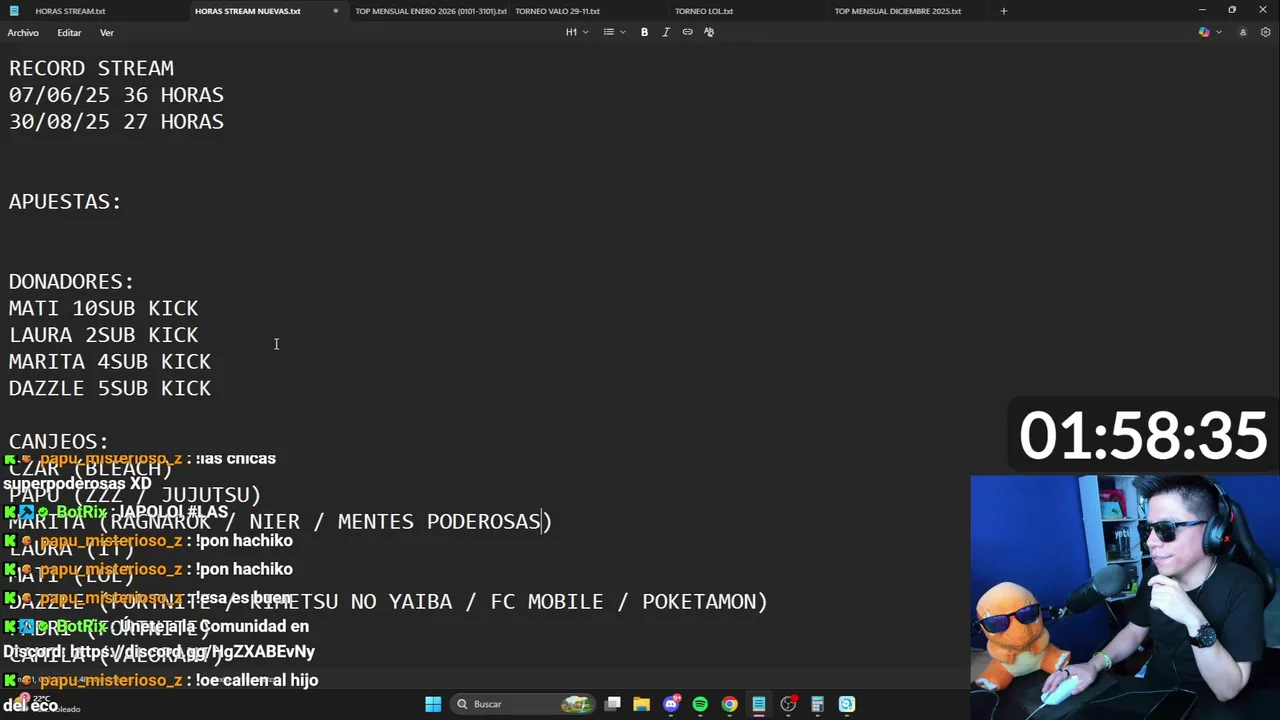The image size is (1280, 720).
Task: Click the Notepad app icon in title bar
Action: point(13,11)
